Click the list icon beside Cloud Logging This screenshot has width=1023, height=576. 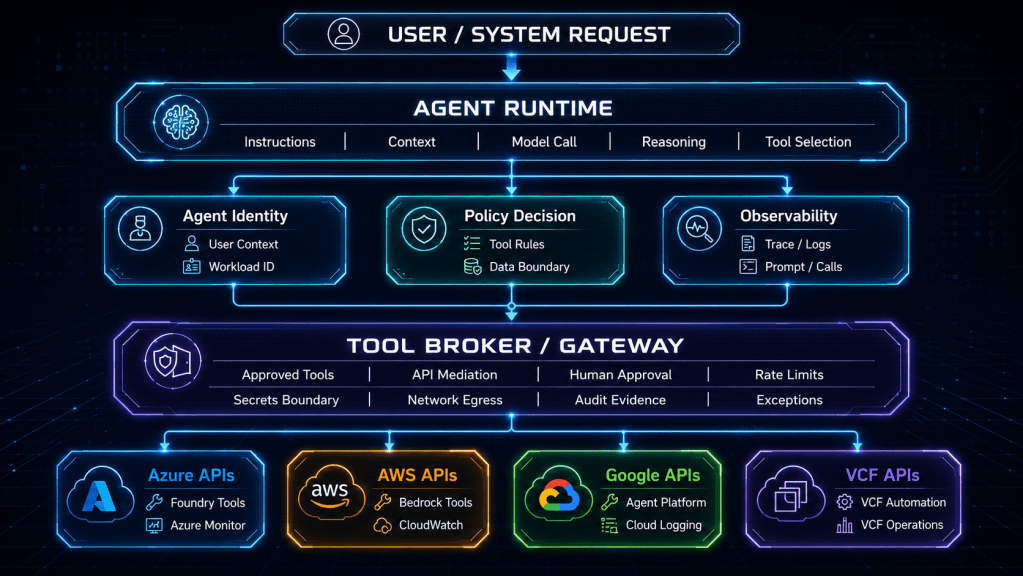[609, 525]
